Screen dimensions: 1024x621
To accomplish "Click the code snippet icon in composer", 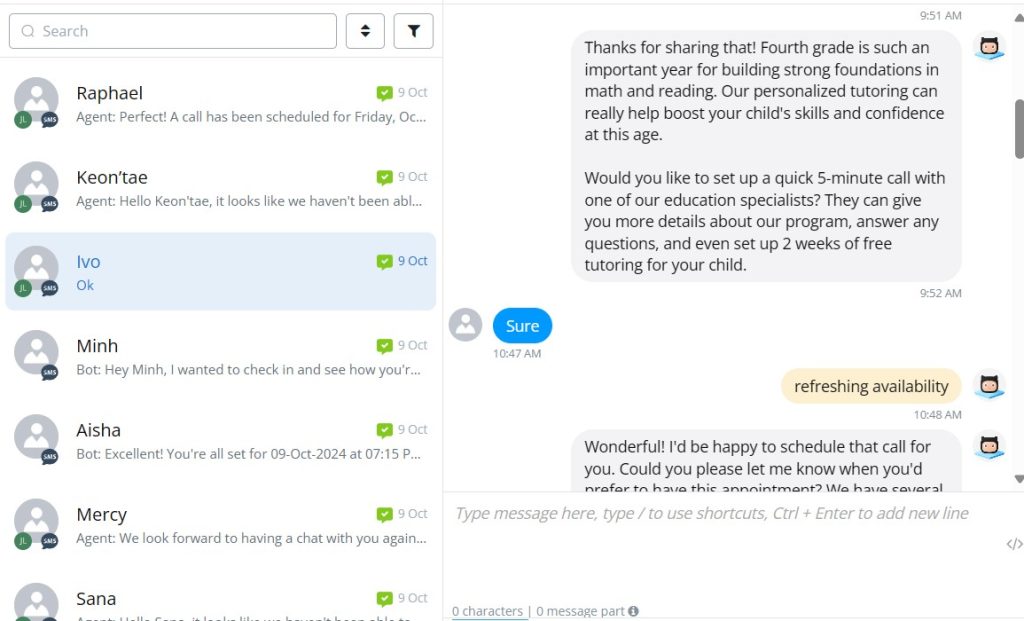I will (x=1014, y=544).
